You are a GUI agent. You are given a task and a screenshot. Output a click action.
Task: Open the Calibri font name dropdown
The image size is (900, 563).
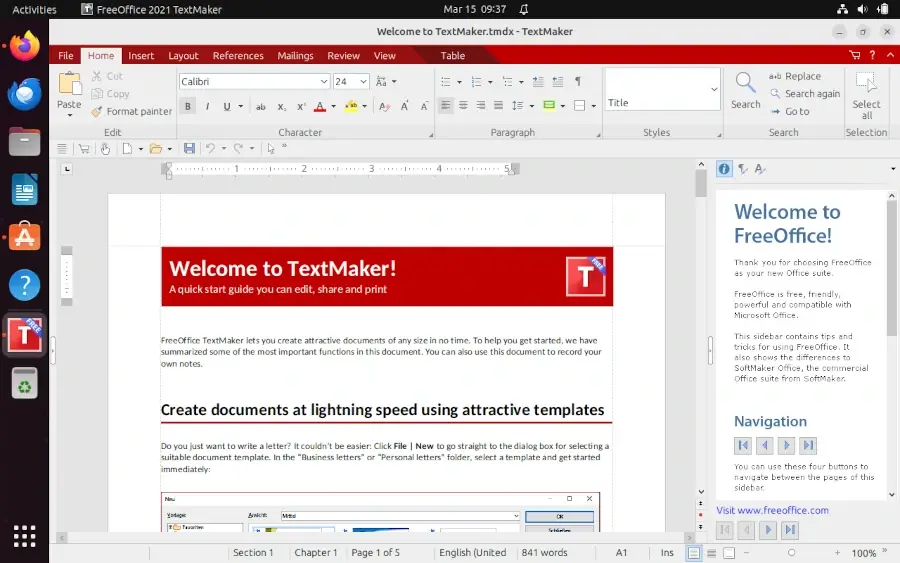point(323,81)
